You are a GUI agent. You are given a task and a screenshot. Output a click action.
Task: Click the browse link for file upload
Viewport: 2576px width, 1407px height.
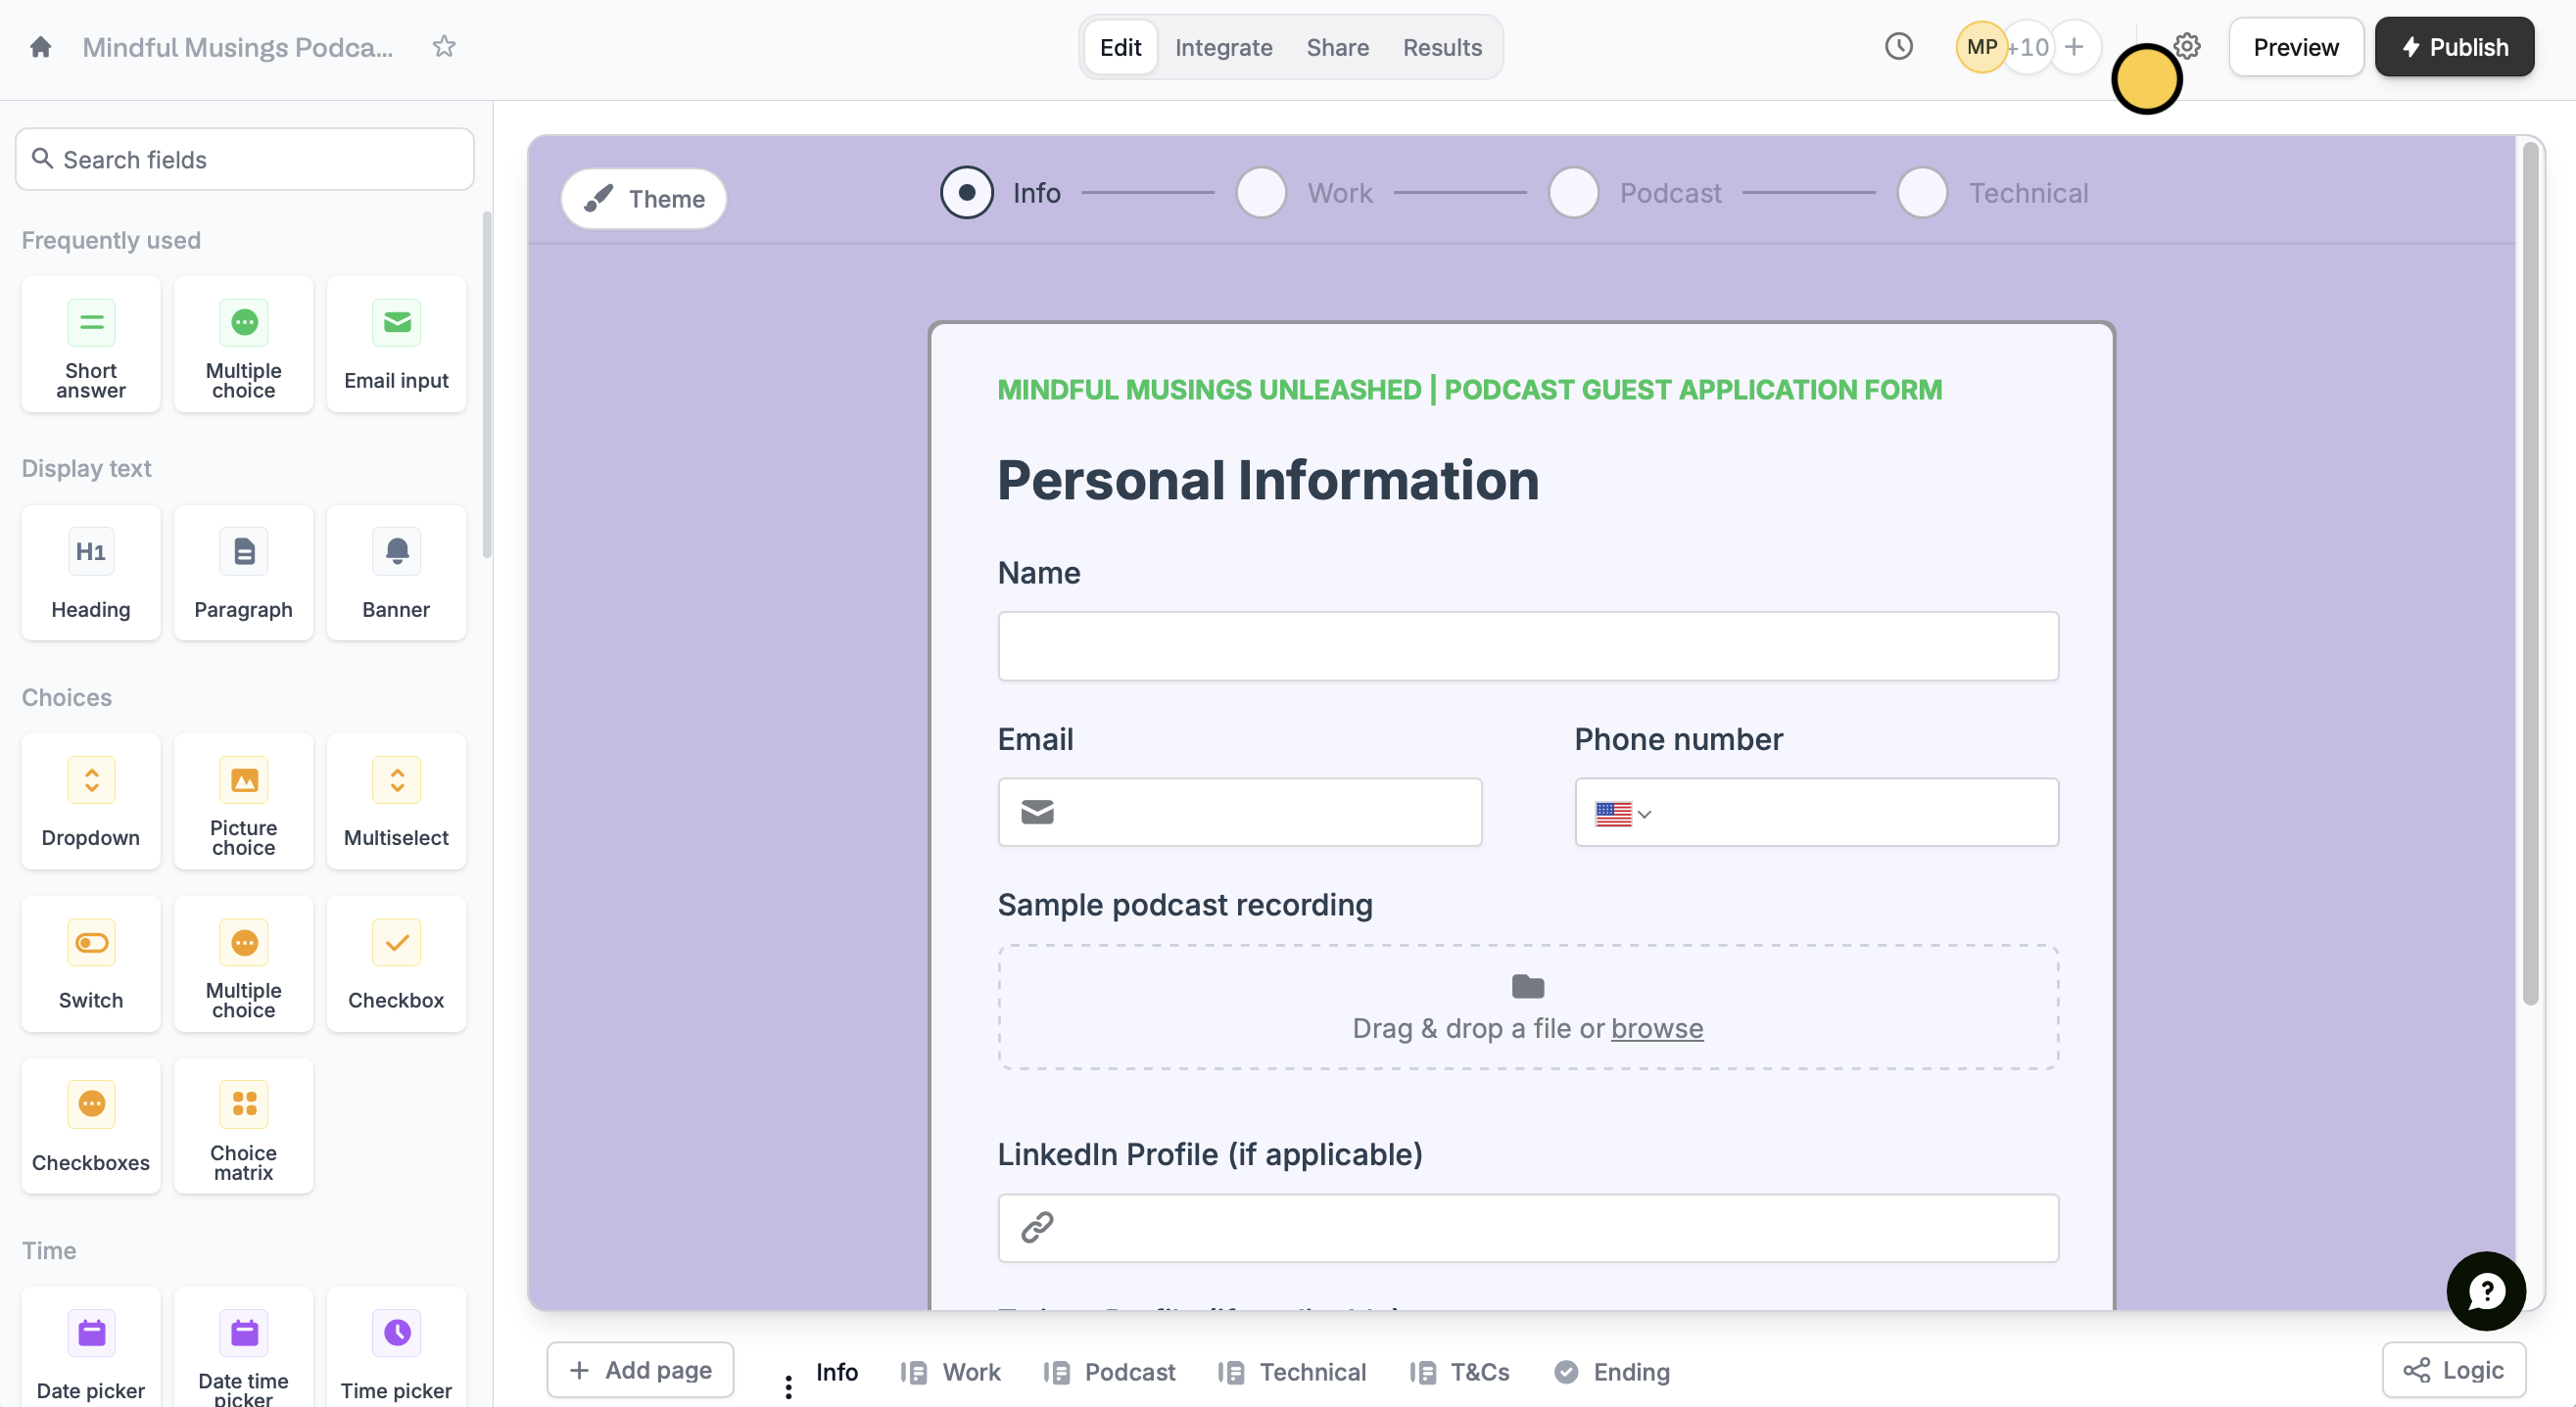[1656, 1028]
